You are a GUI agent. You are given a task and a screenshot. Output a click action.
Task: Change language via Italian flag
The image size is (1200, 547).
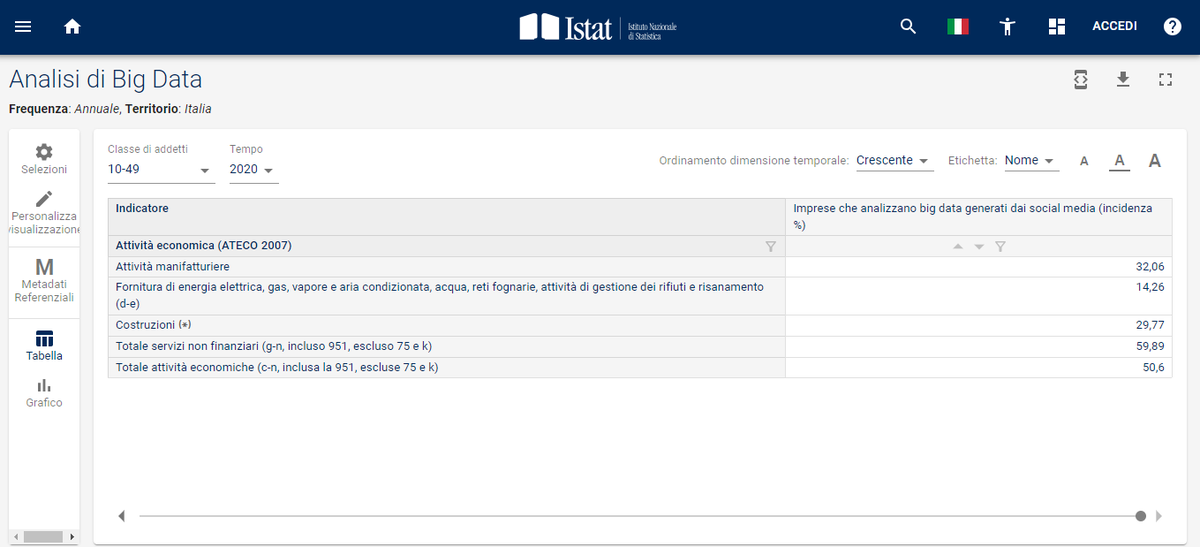pyautogui.click(x=958, y=26)
